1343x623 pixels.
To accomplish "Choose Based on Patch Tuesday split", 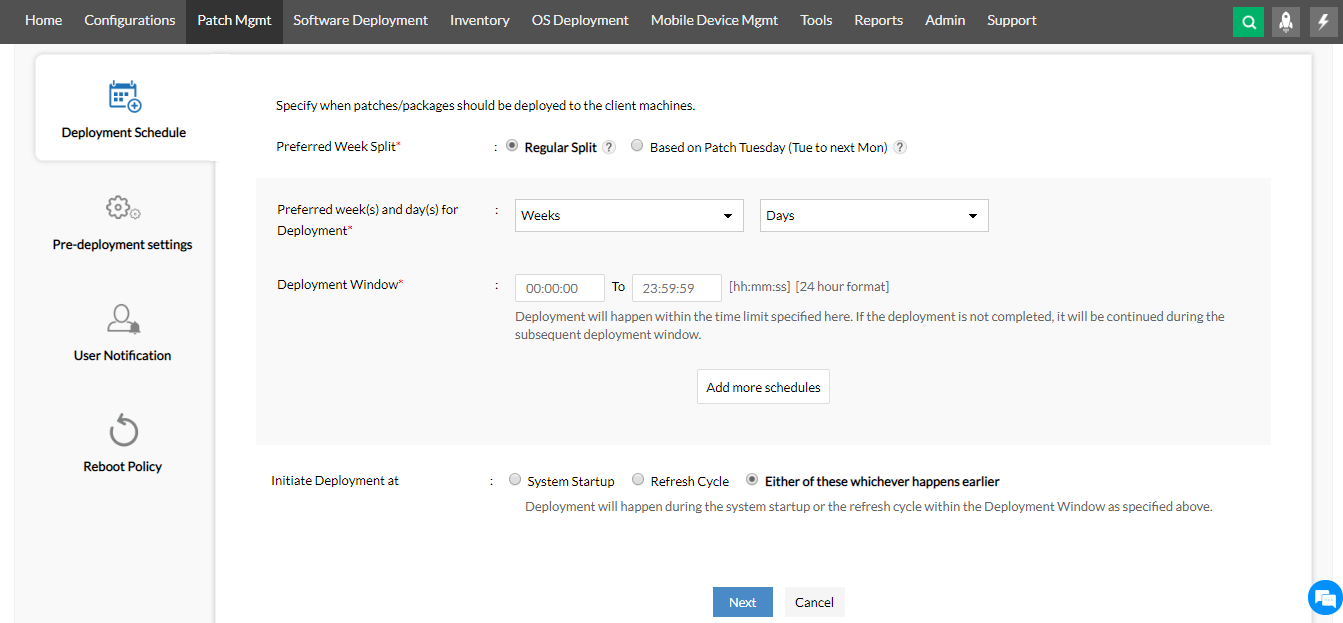I will [x=637, y=145].
